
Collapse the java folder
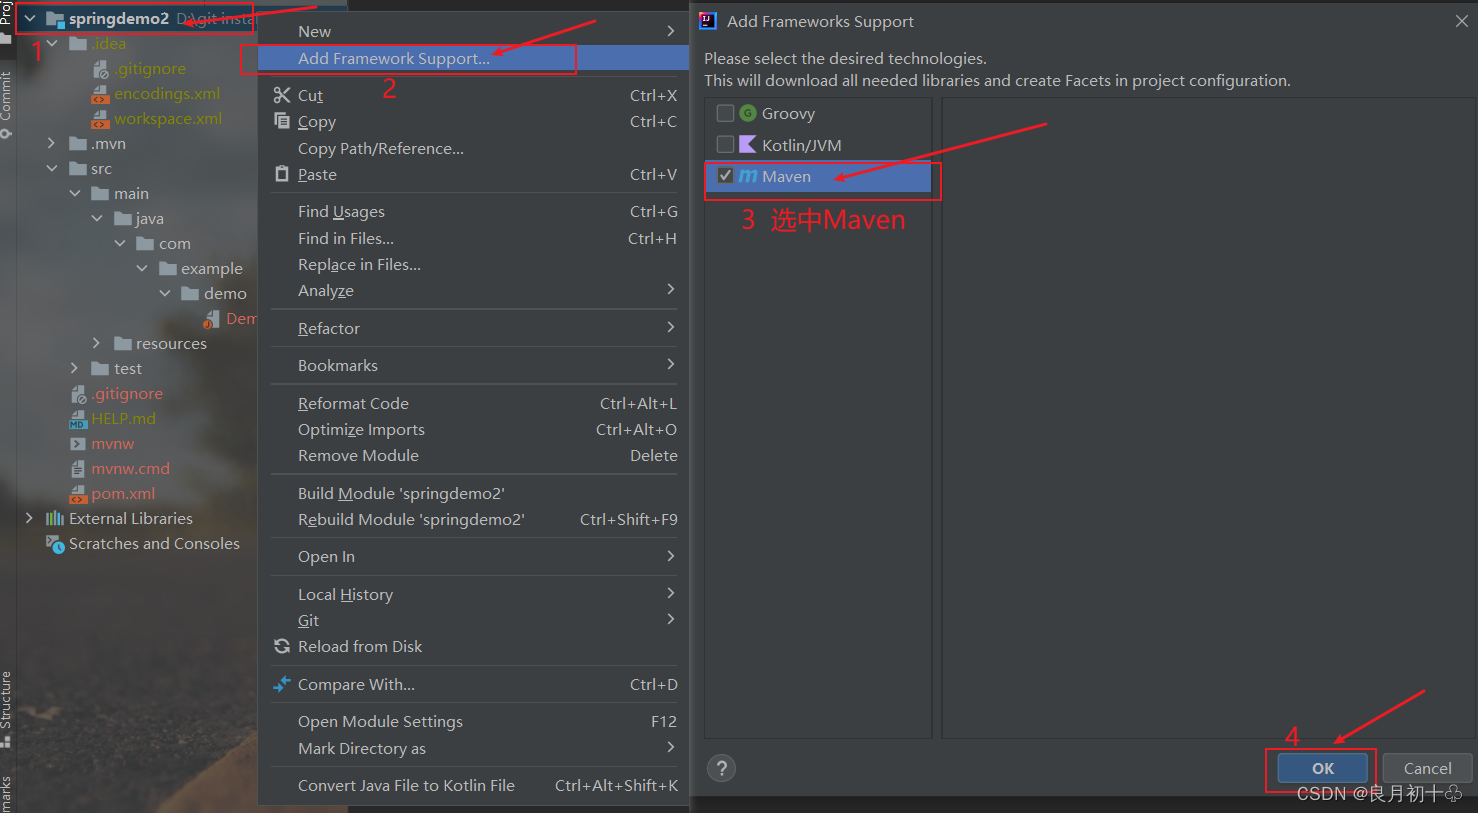(97, 218)
